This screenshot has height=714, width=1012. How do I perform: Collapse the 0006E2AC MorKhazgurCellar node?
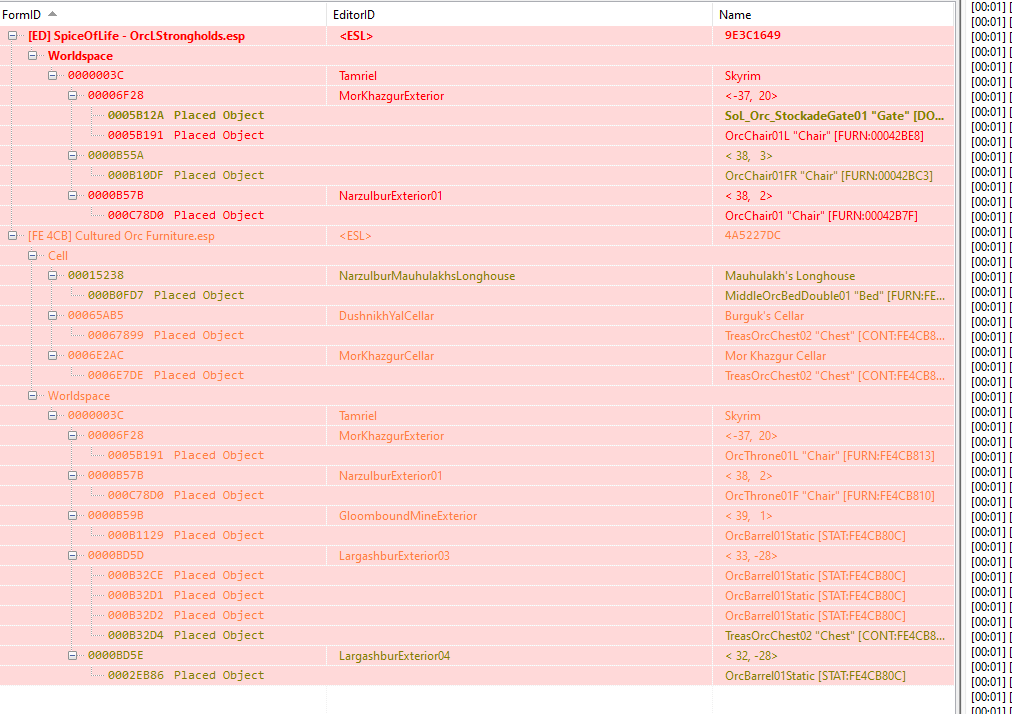(52, 356)
